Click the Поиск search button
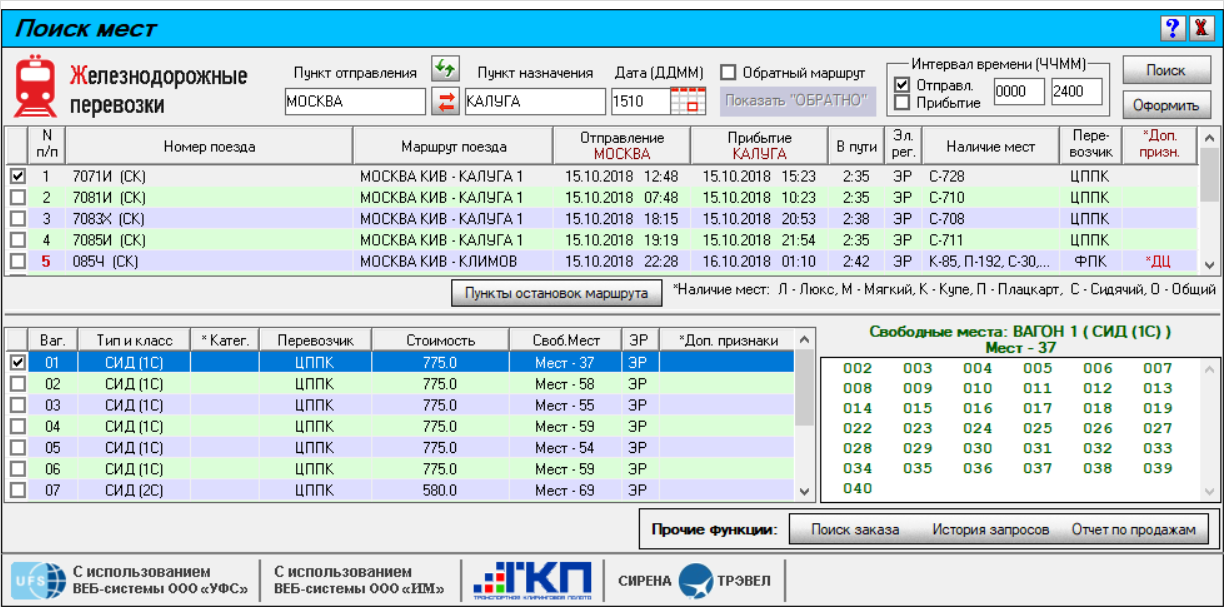 coord(1166,71)
